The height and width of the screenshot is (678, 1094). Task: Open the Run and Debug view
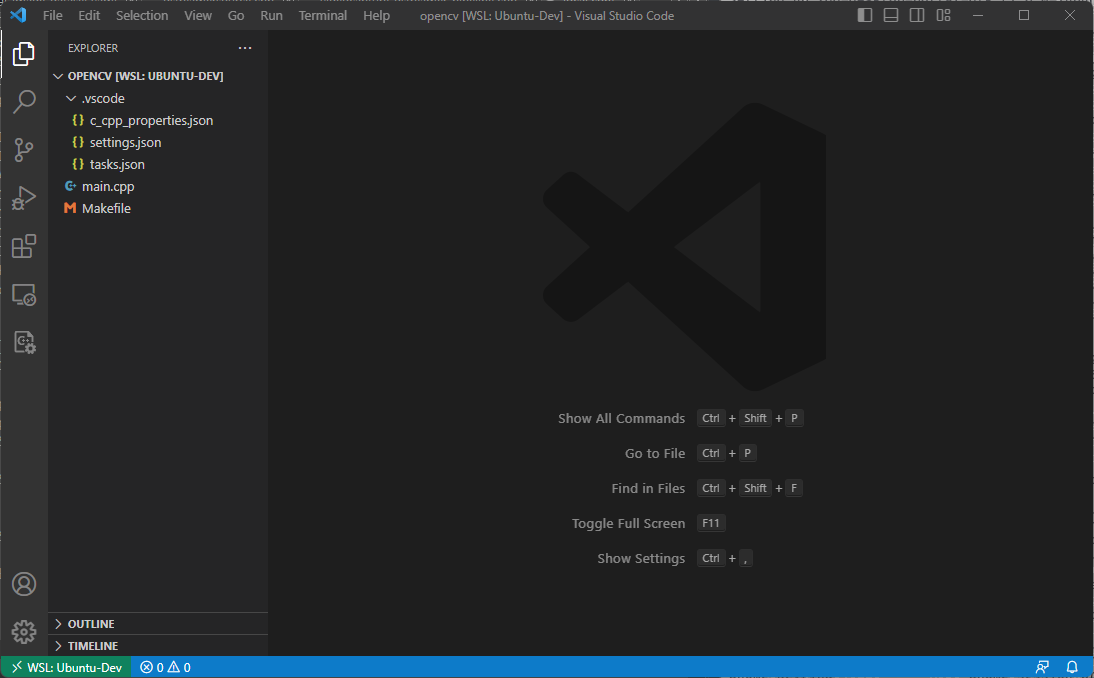[24, 198]
